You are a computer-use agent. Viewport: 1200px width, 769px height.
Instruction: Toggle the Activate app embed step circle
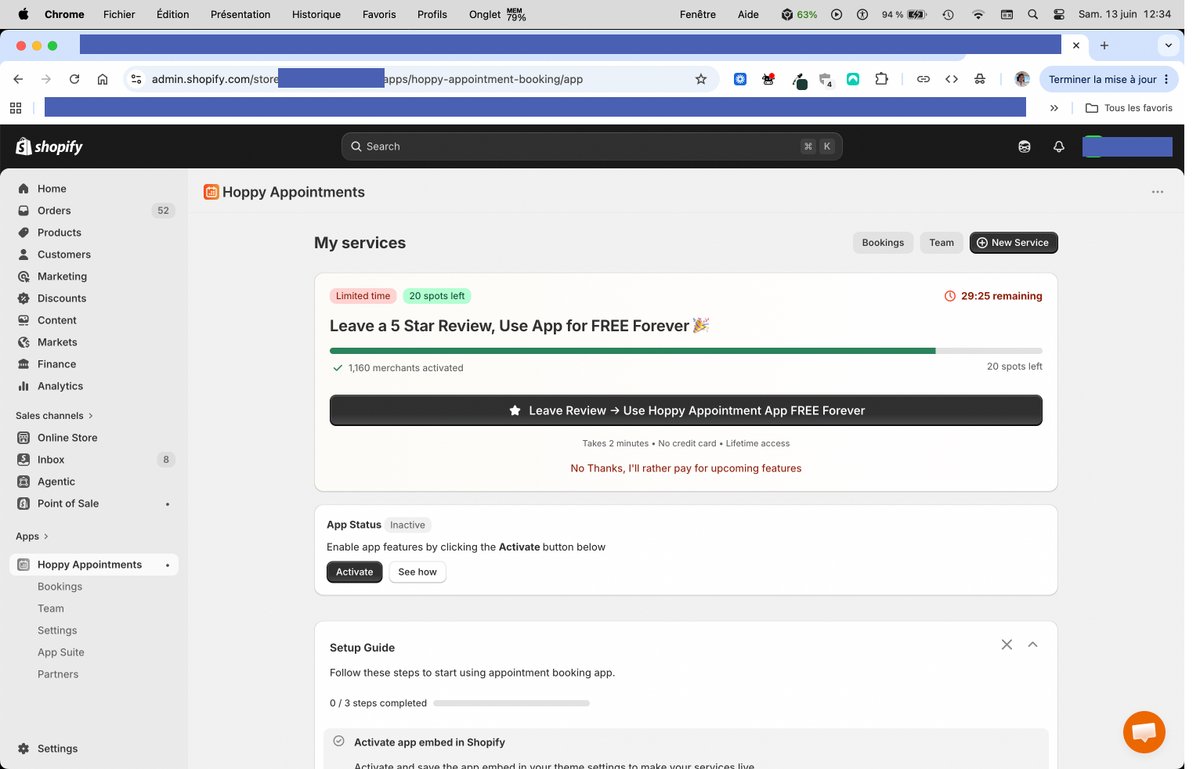[338, 741]
